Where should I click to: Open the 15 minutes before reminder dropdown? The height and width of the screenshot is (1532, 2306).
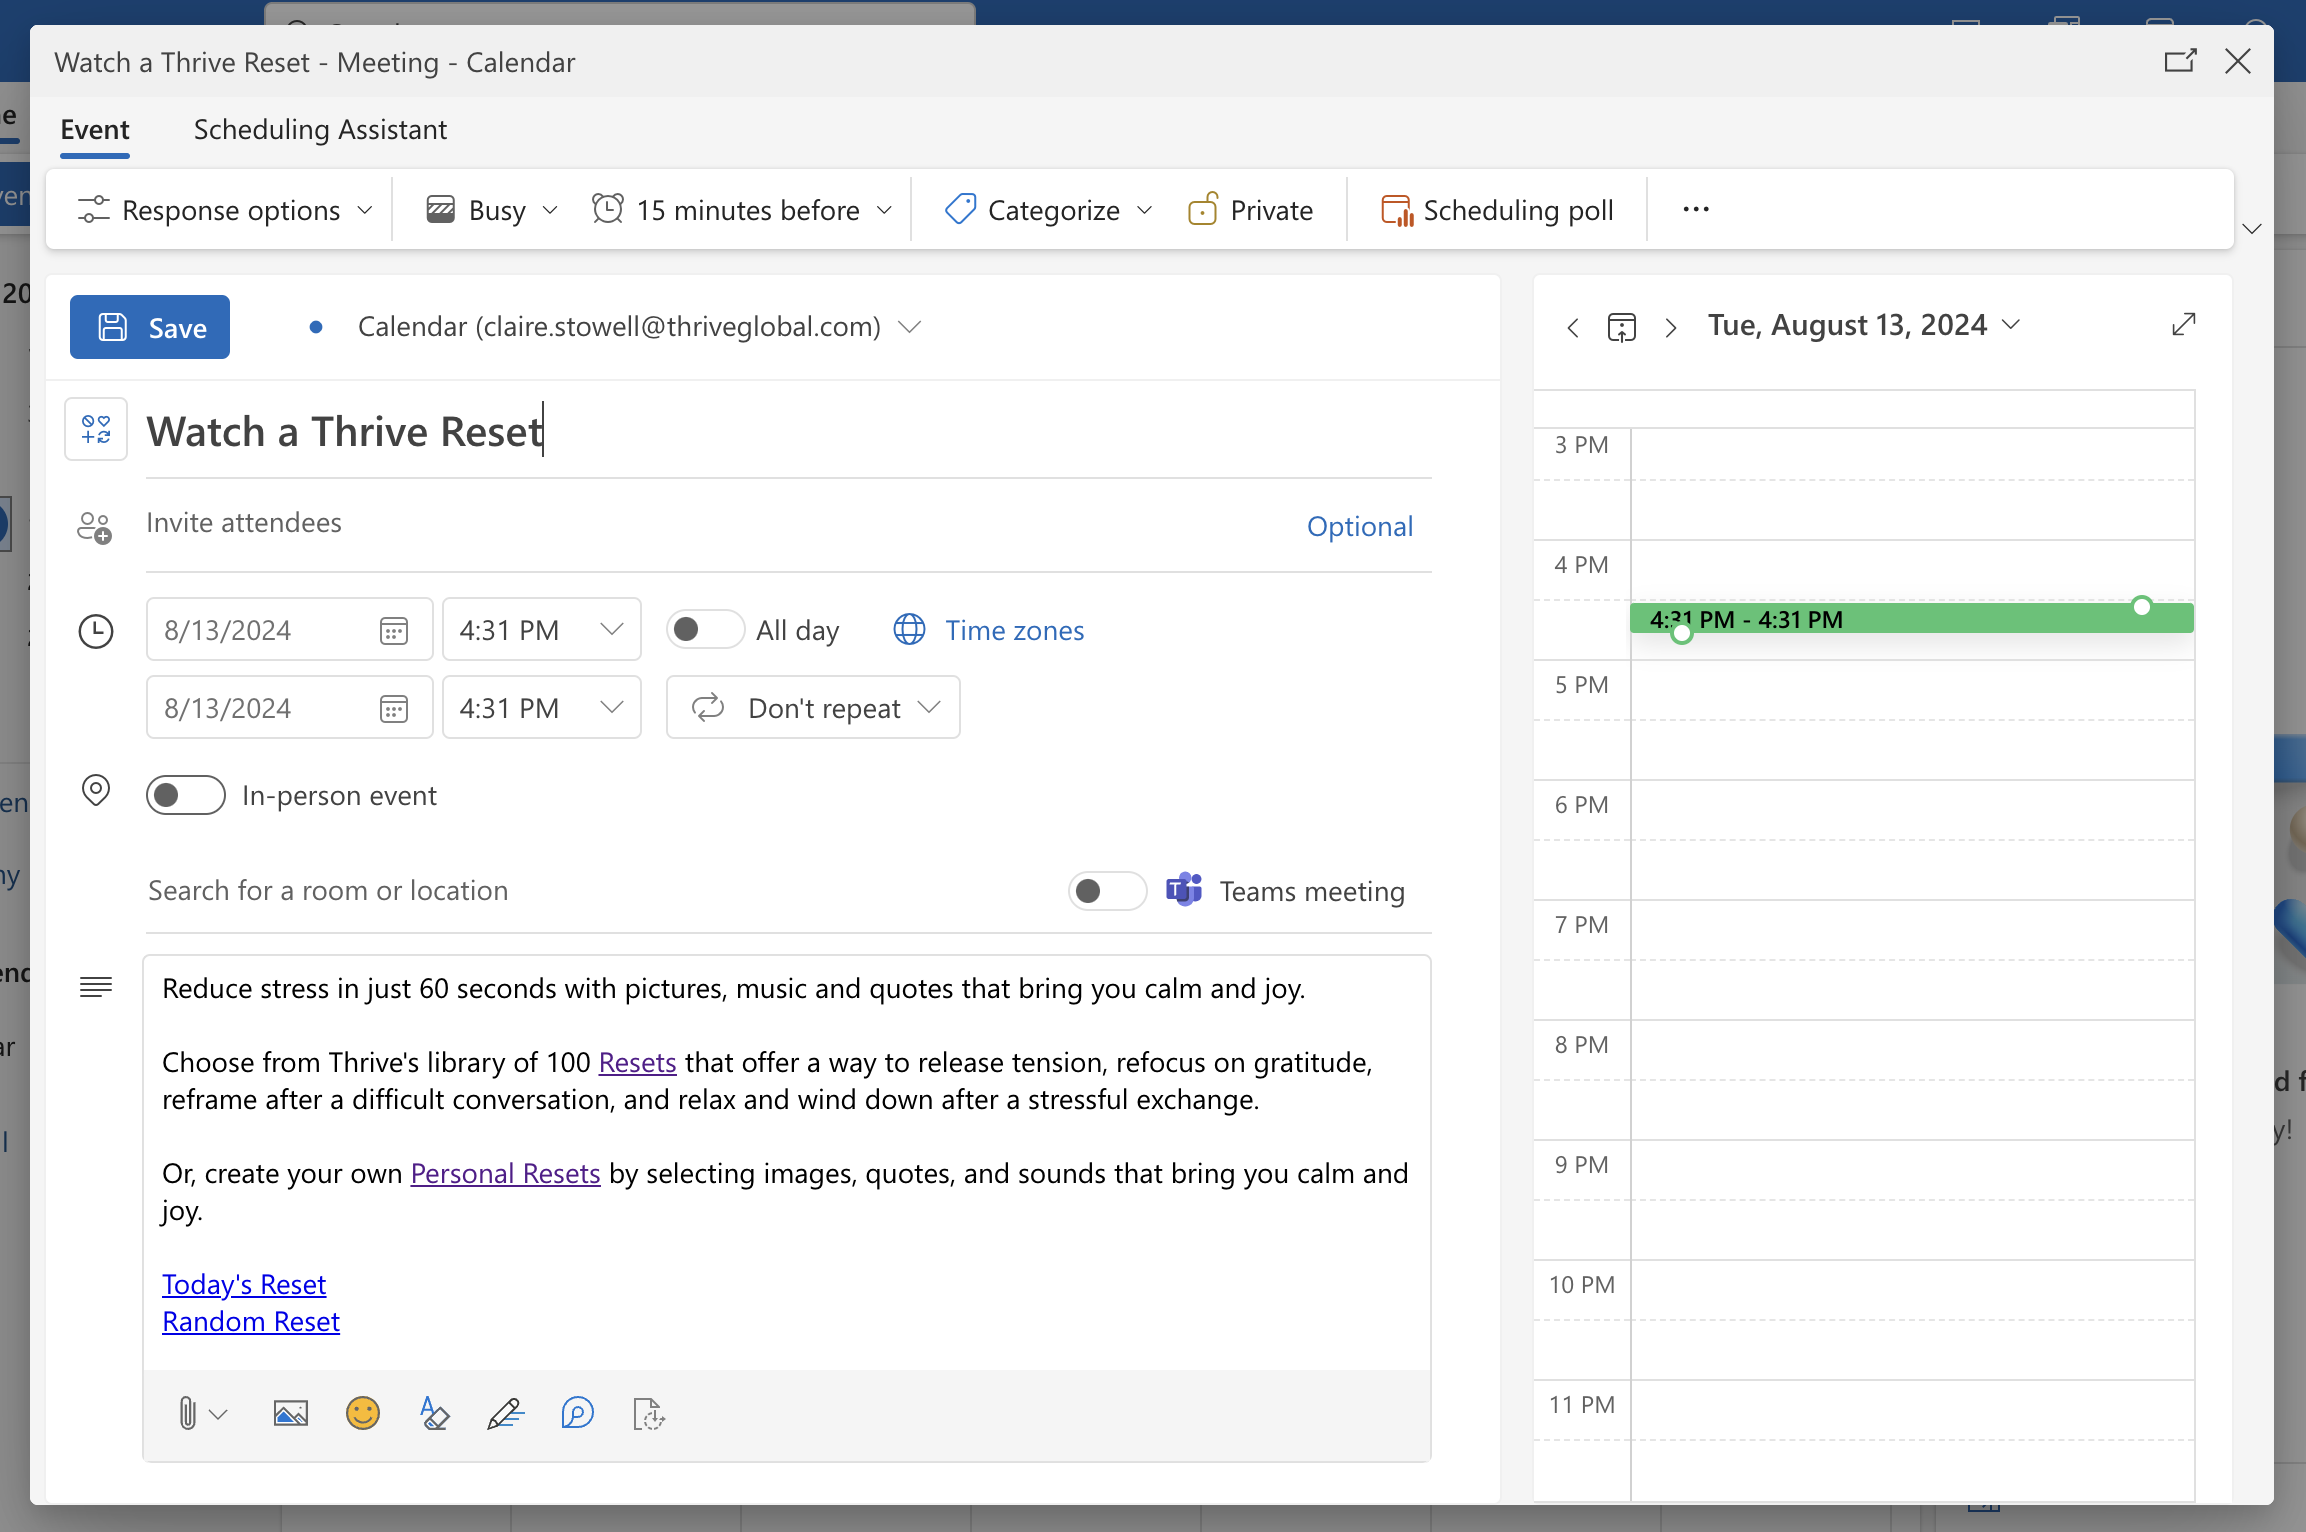[x=742, y=210]
